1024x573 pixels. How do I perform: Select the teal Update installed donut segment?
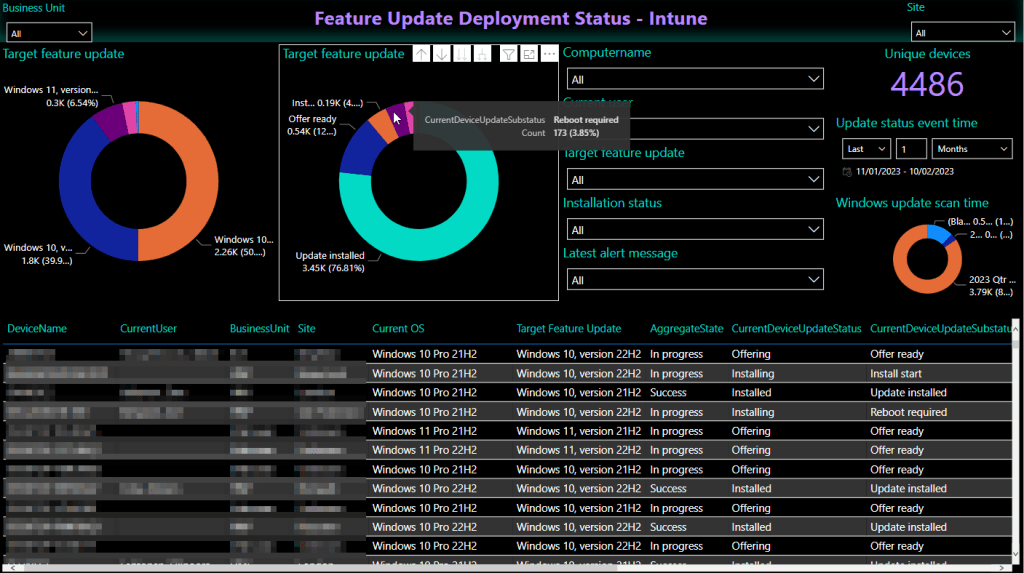(x=420, y=247)
